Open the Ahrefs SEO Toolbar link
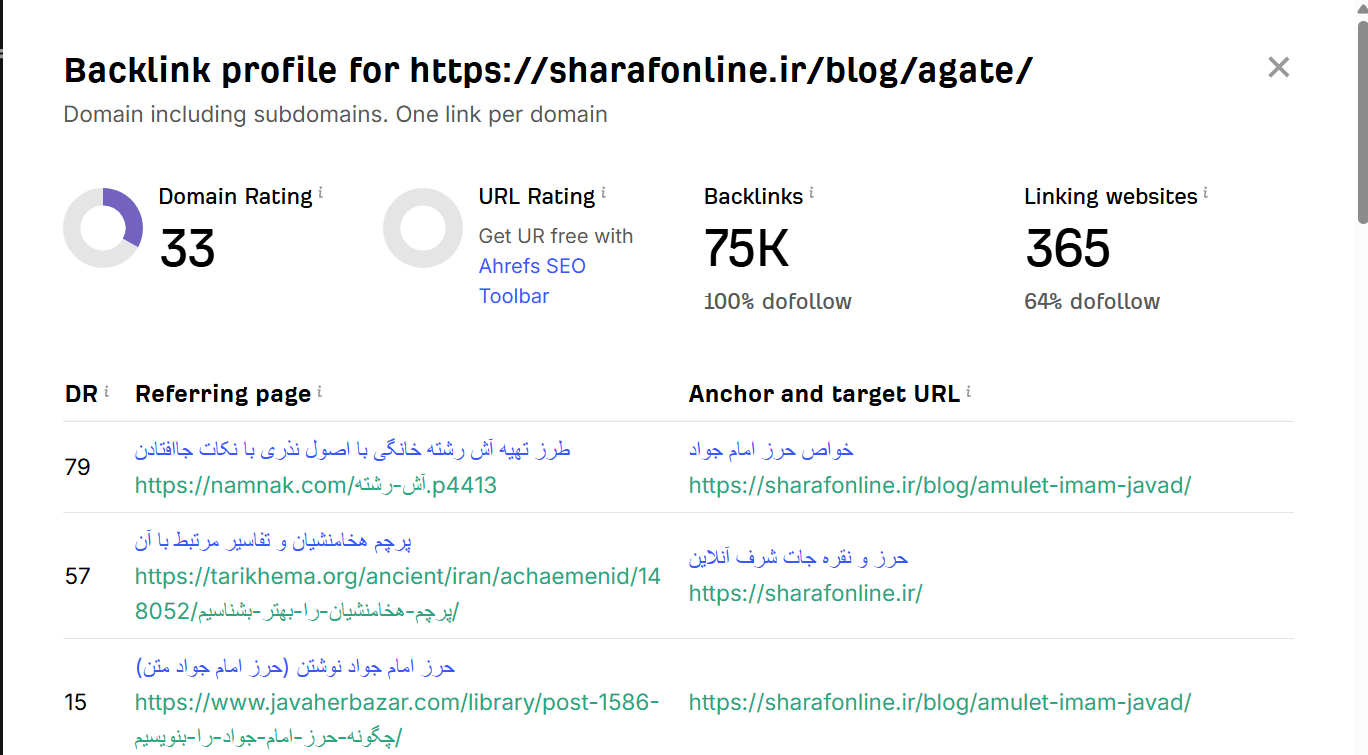1368x755 pixels. click(532, 281)
